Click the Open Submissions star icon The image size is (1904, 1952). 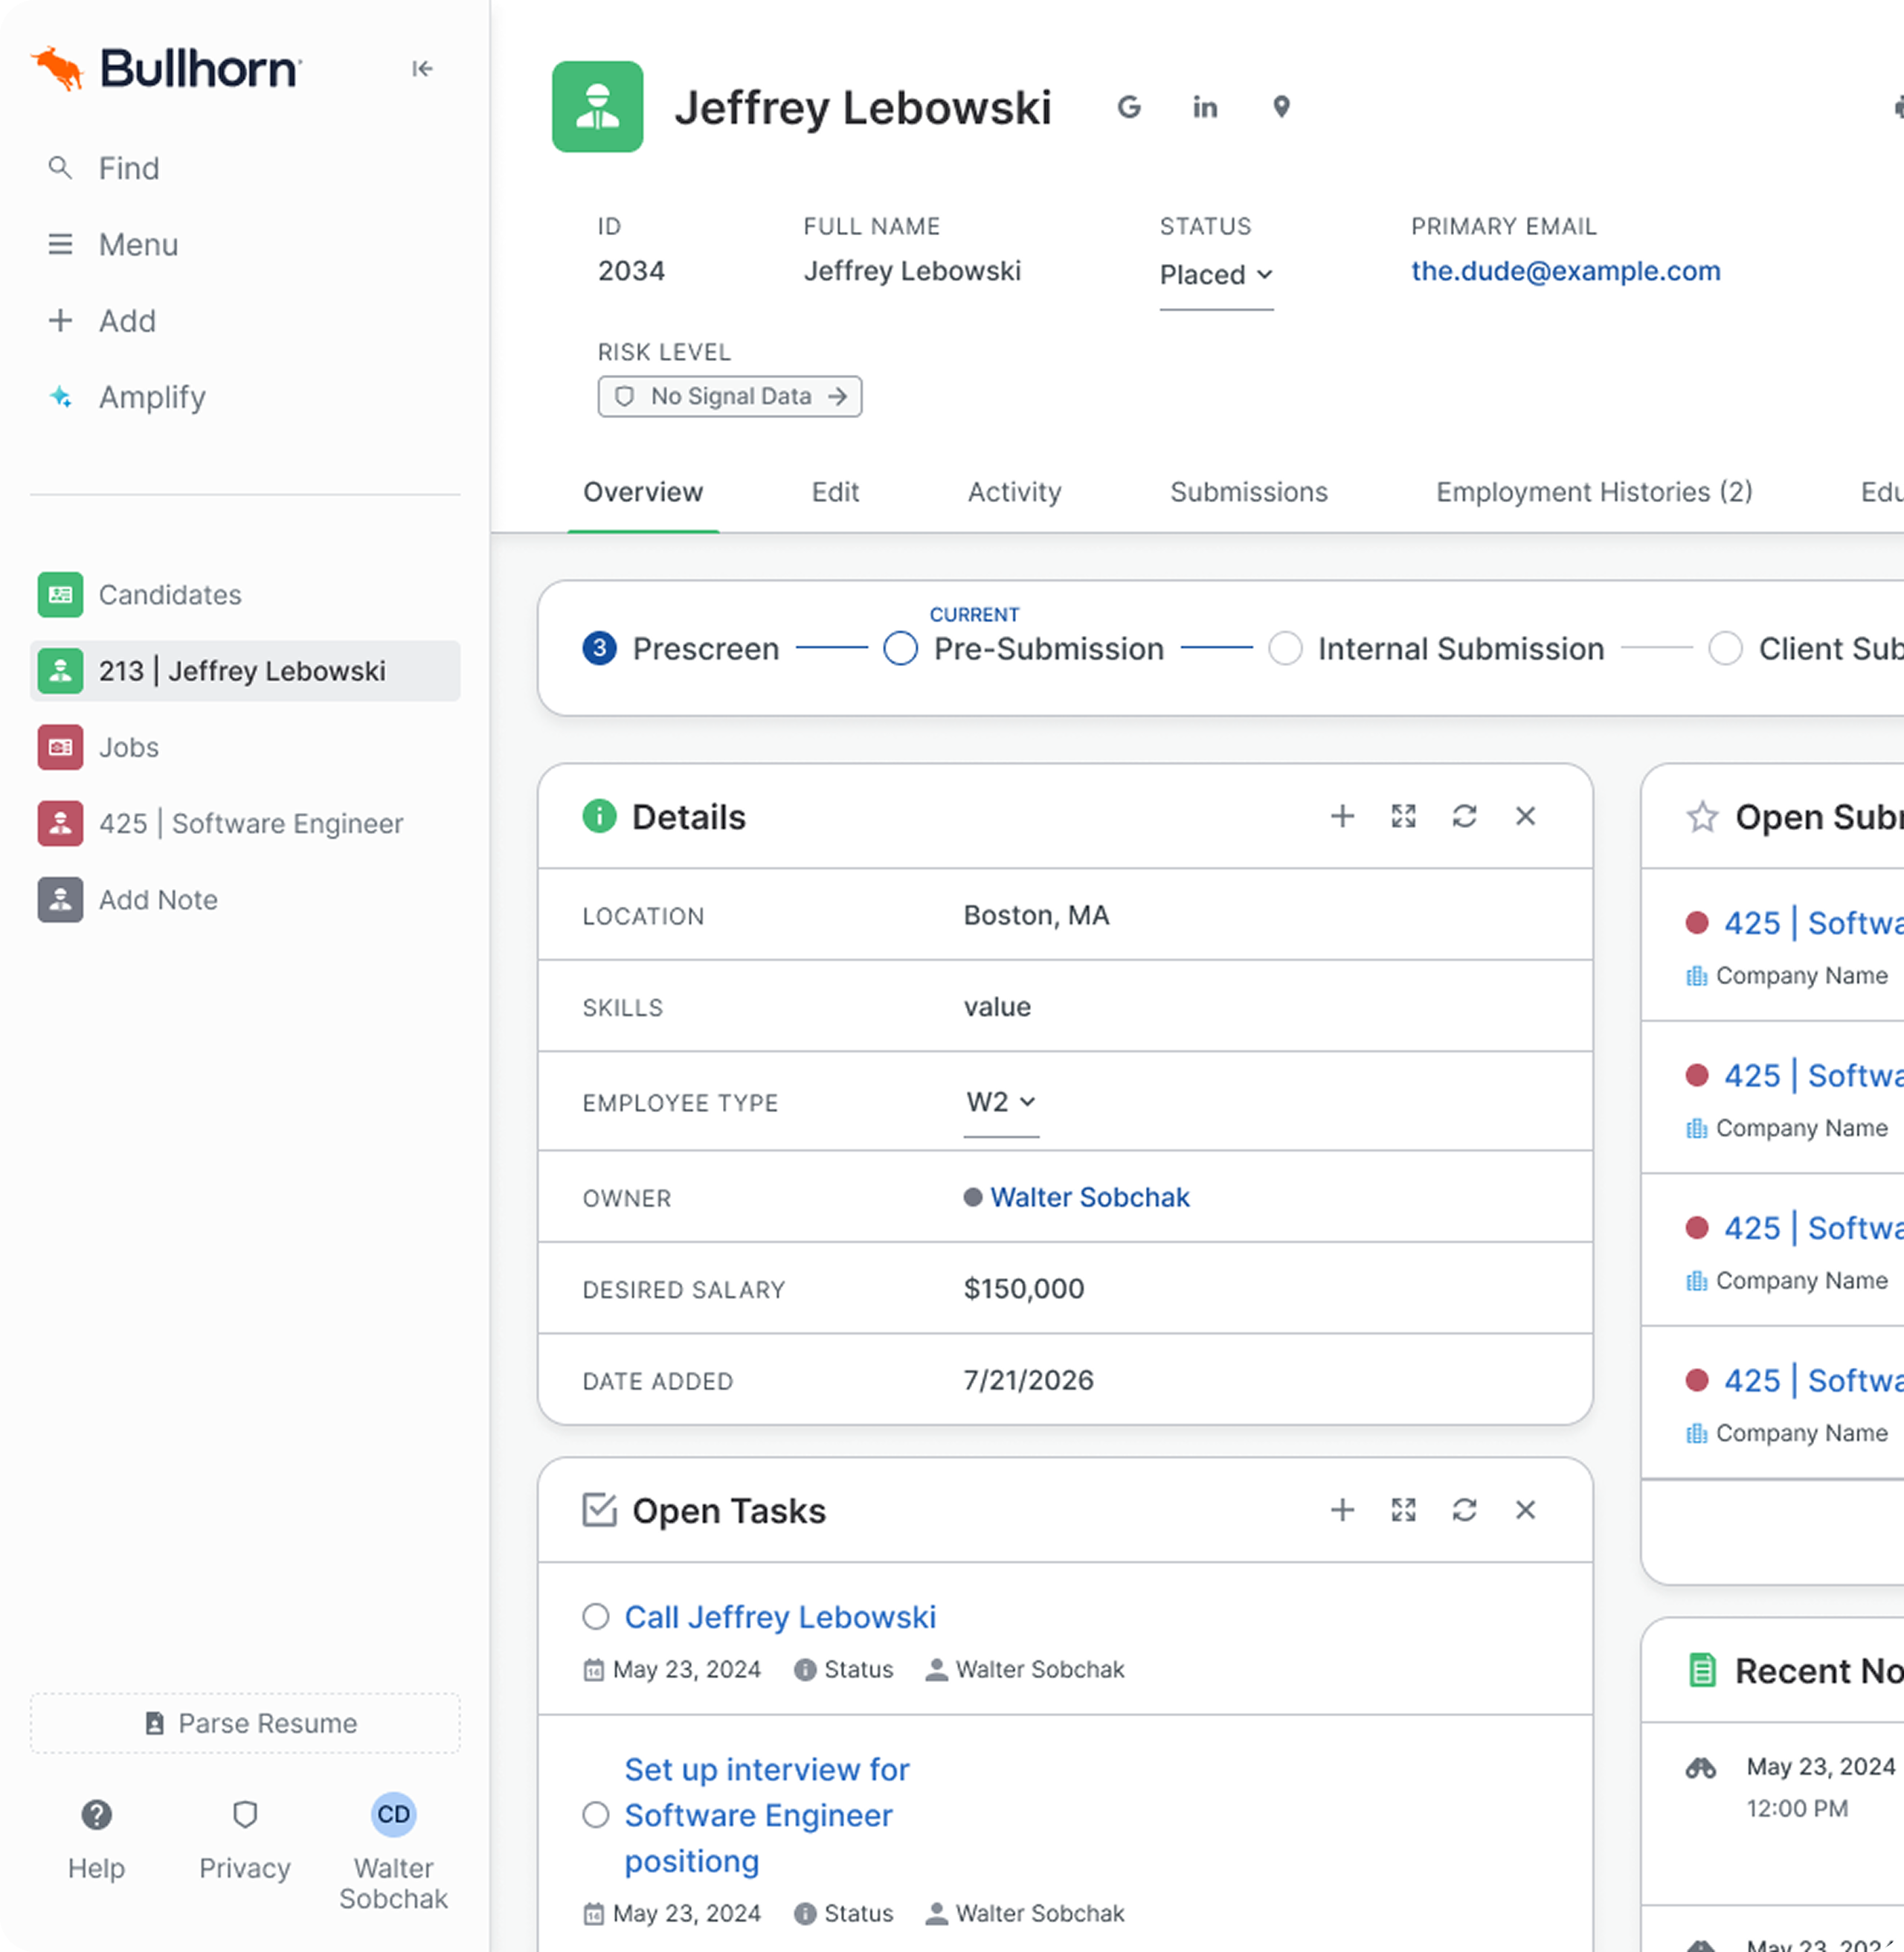click(1702, 816)
